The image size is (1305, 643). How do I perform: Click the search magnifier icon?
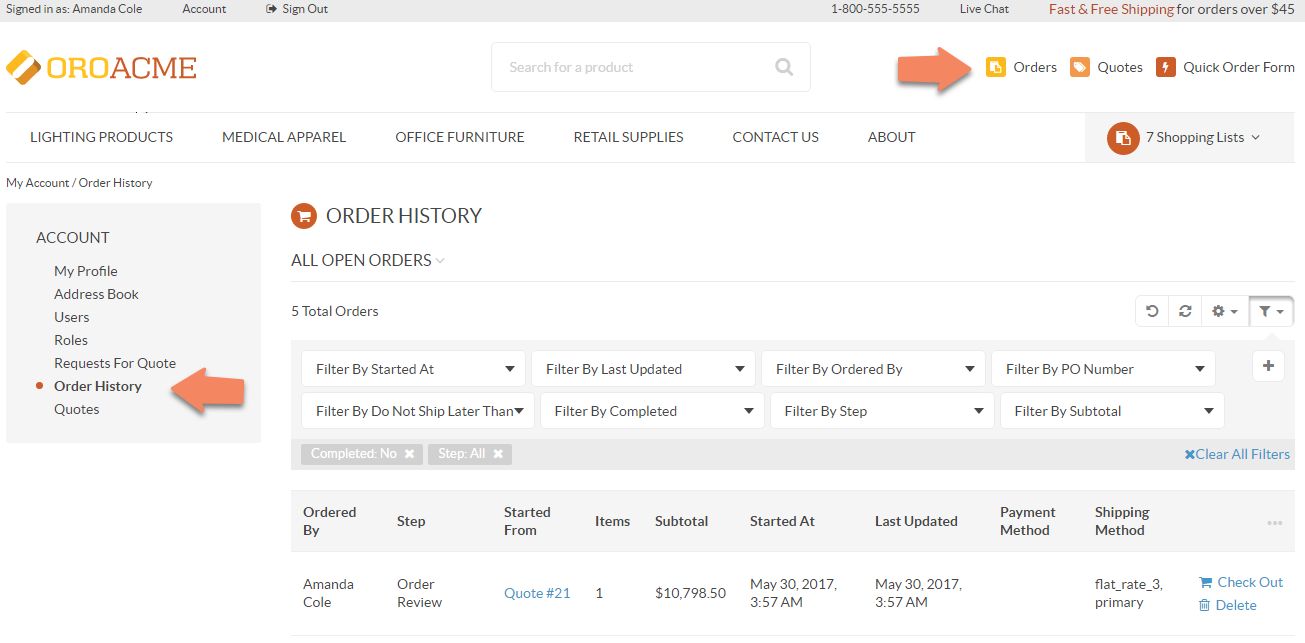pyautogui.click(x=784, y=67)
